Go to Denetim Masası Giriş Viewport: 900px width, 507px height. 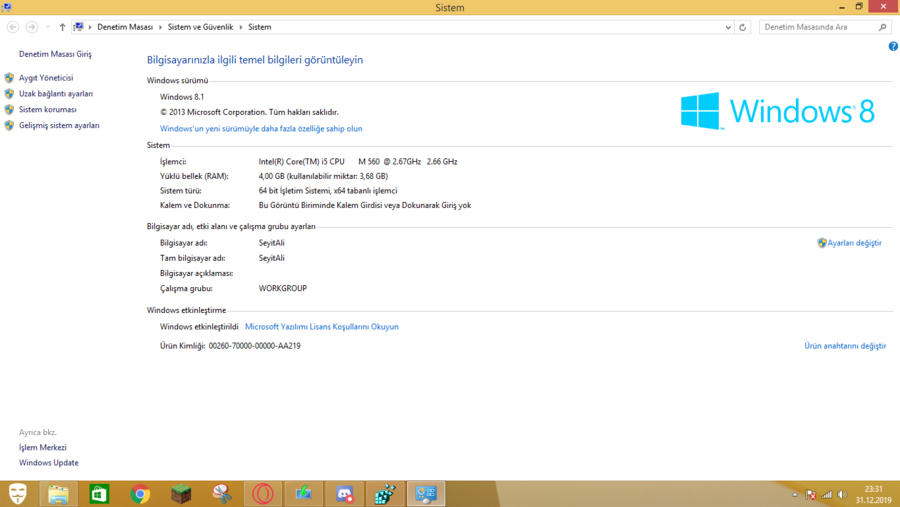pyautogui.click(x=55, y=54)
